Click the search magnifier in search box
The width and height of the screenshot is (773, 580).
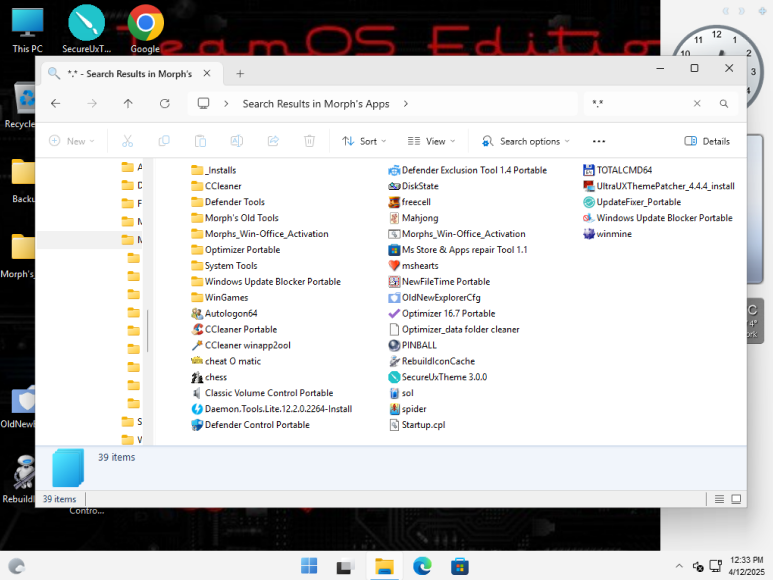coord(724,103)
